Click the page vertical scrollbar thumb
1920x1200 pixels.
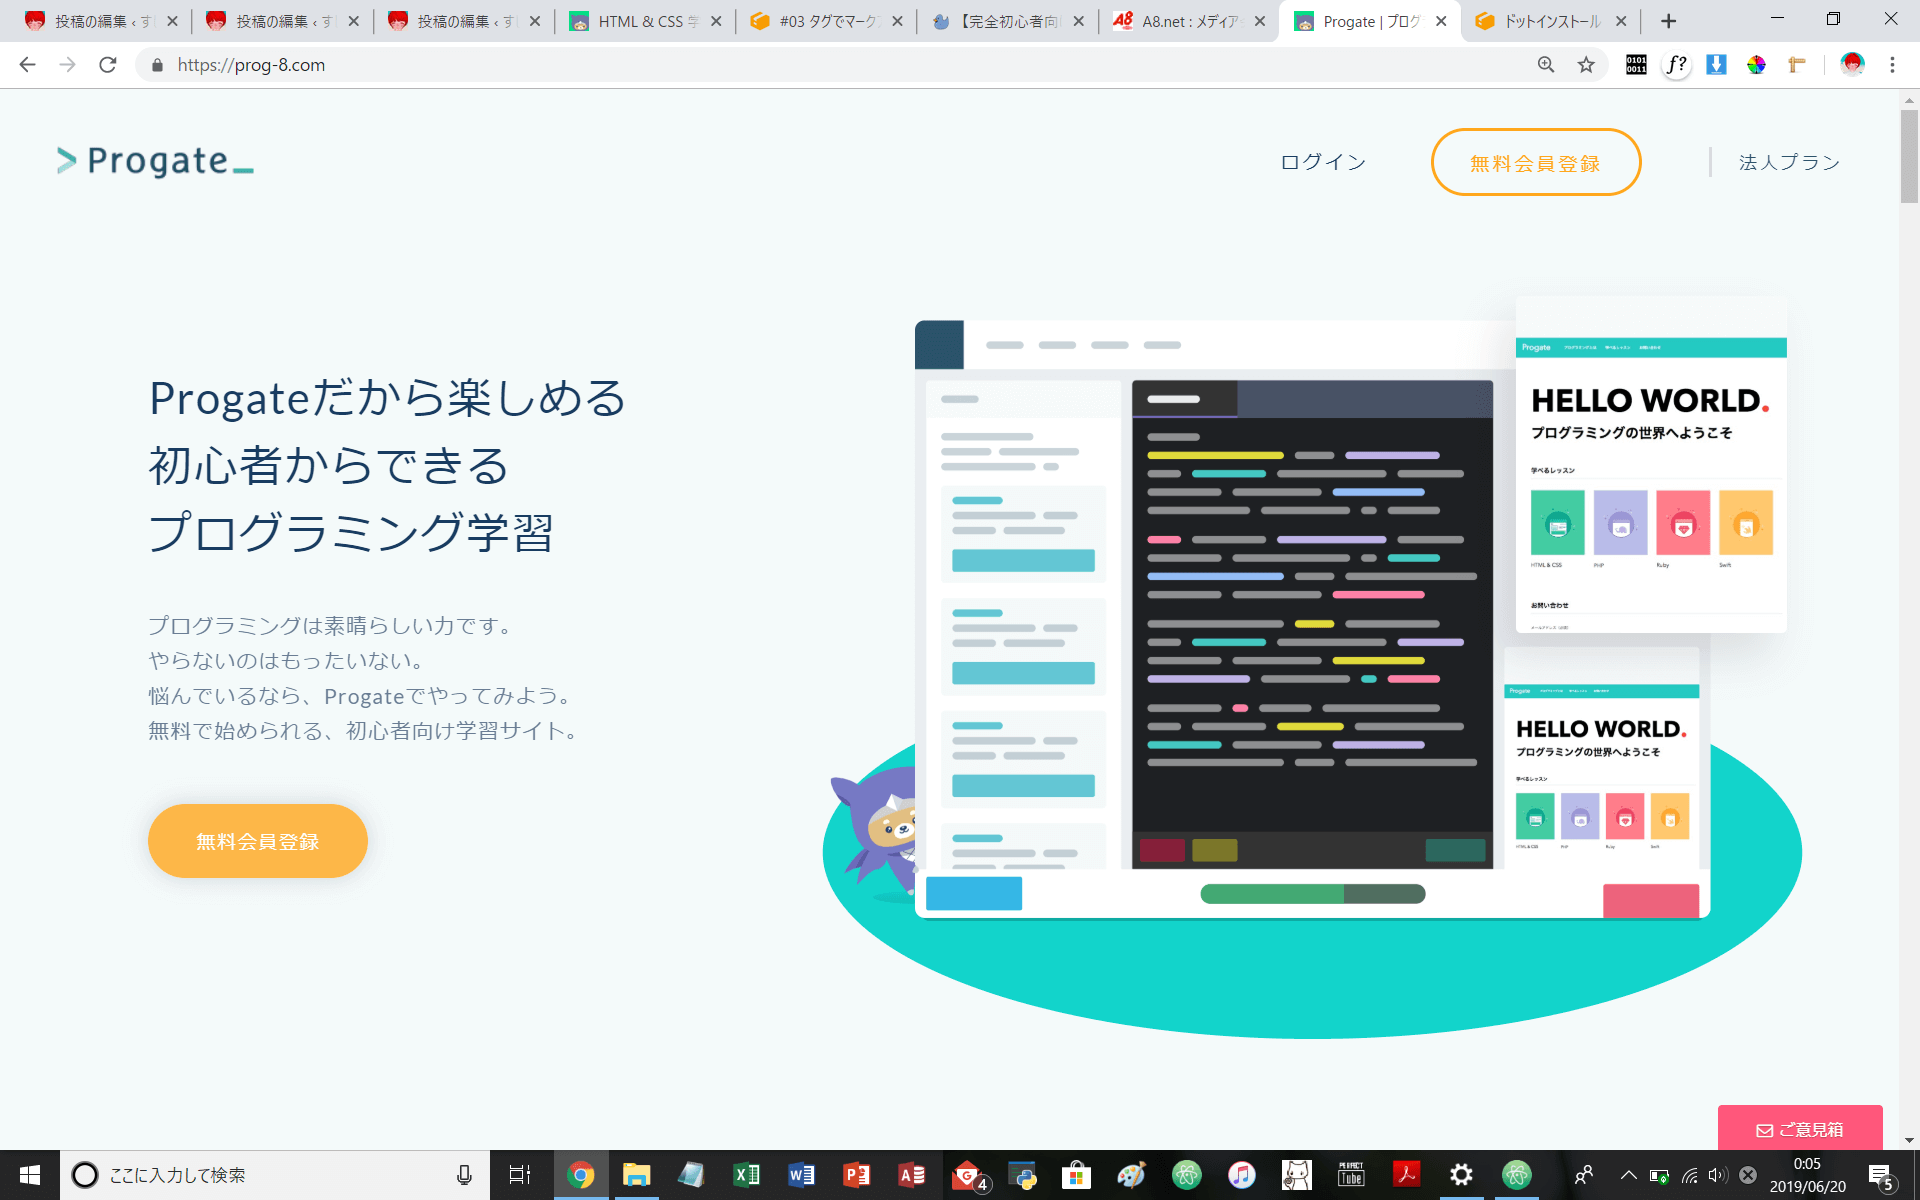point(1909,156)
